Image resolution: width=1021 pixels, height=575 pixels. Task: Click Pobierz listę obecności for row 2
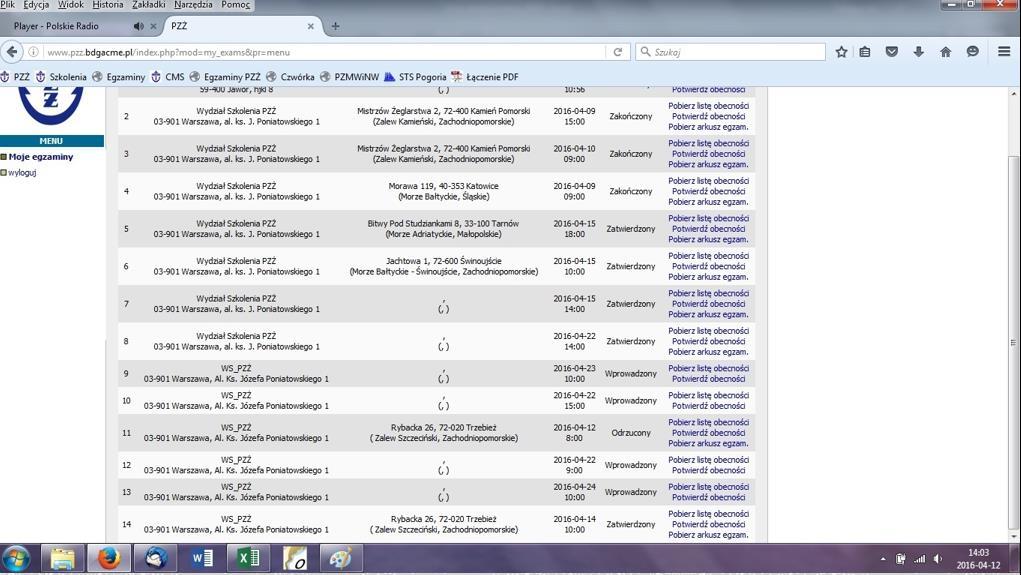click(708, 105)
